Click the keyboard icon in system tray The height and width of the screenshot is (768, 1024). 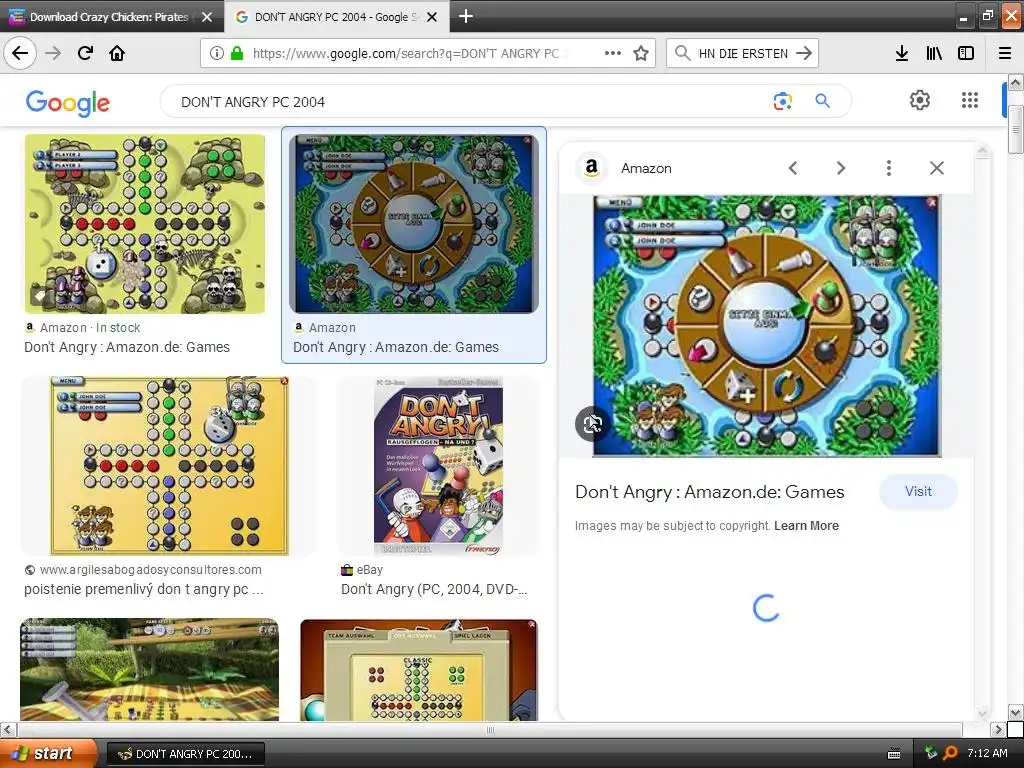(x=894, y=754)
